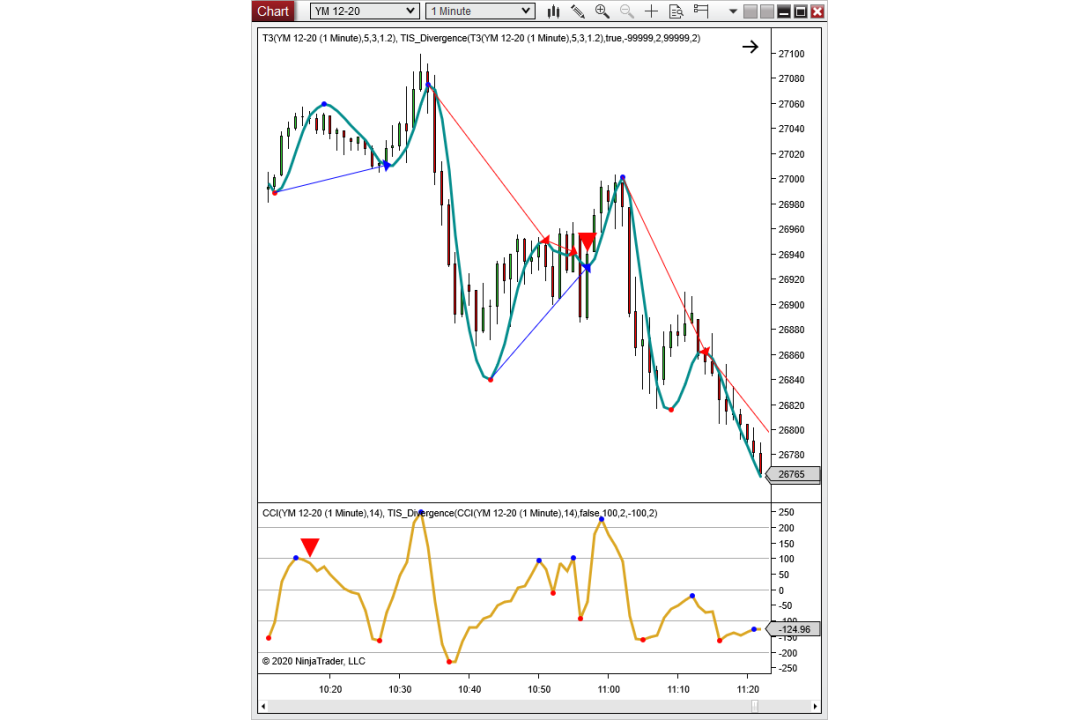The width and height of the screenshot is (1080, 720).
Task: Click the -124.96 CCI value marker
Action: (793, 629)
